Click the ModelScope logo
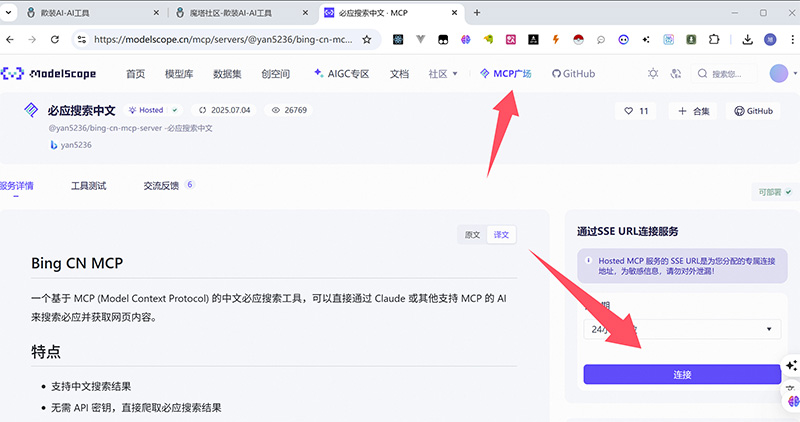The width and height of the screenshot is (800, 422). point(48,74)
